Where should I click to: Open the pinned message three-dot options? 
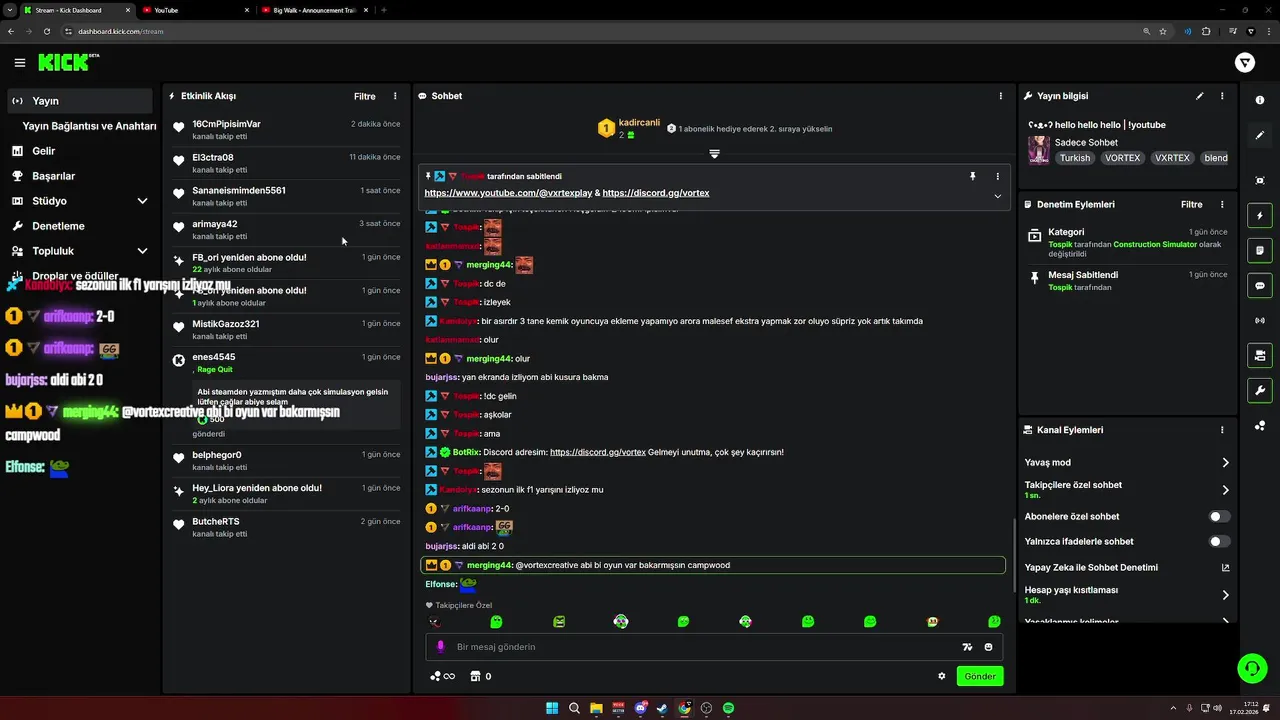coord(997,176)
